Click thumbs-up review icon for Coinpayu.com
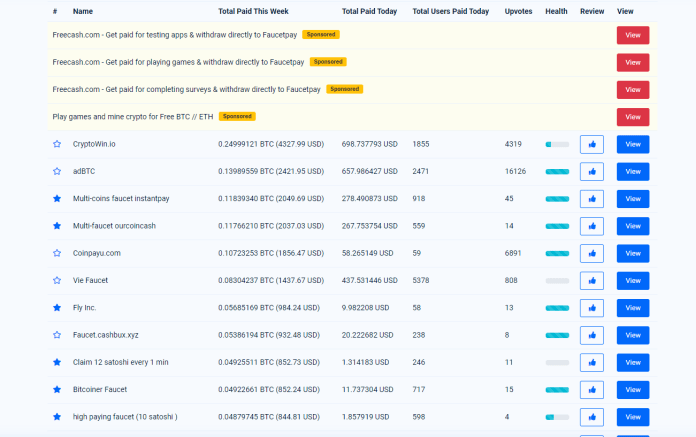Image resolution: width=696 pixels, height=437 pixels. [591, 253]
